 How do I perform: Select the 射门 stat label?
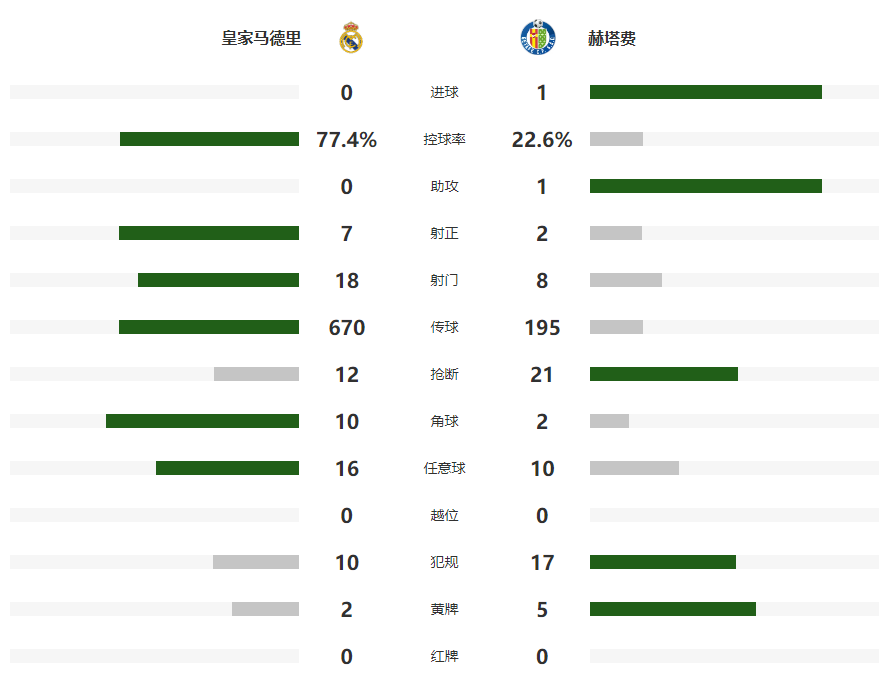(x=444, y=281)
